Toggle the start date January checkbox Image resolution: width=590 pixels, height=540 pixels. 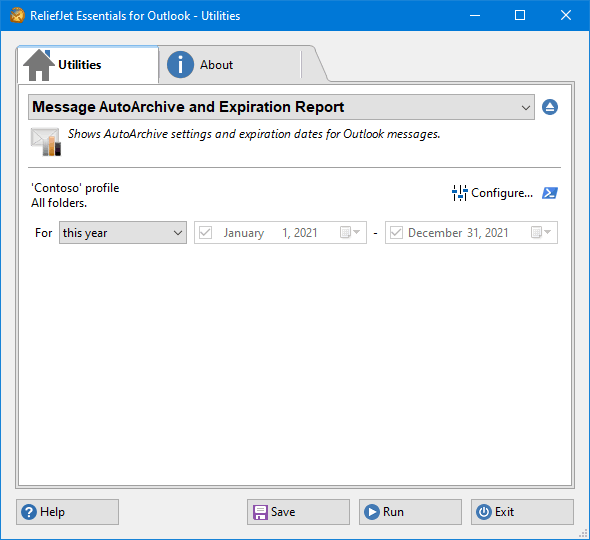click(205, 233)
